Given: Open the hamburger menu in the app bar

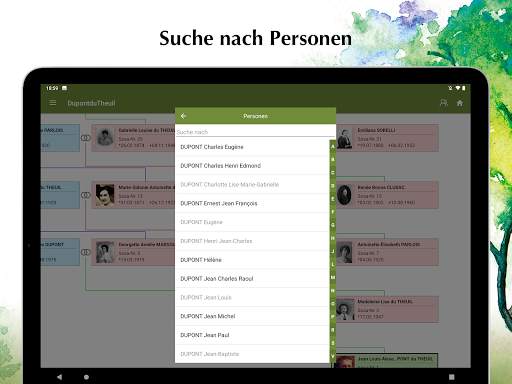Looking at the screenshot, I should pos(53,103).
